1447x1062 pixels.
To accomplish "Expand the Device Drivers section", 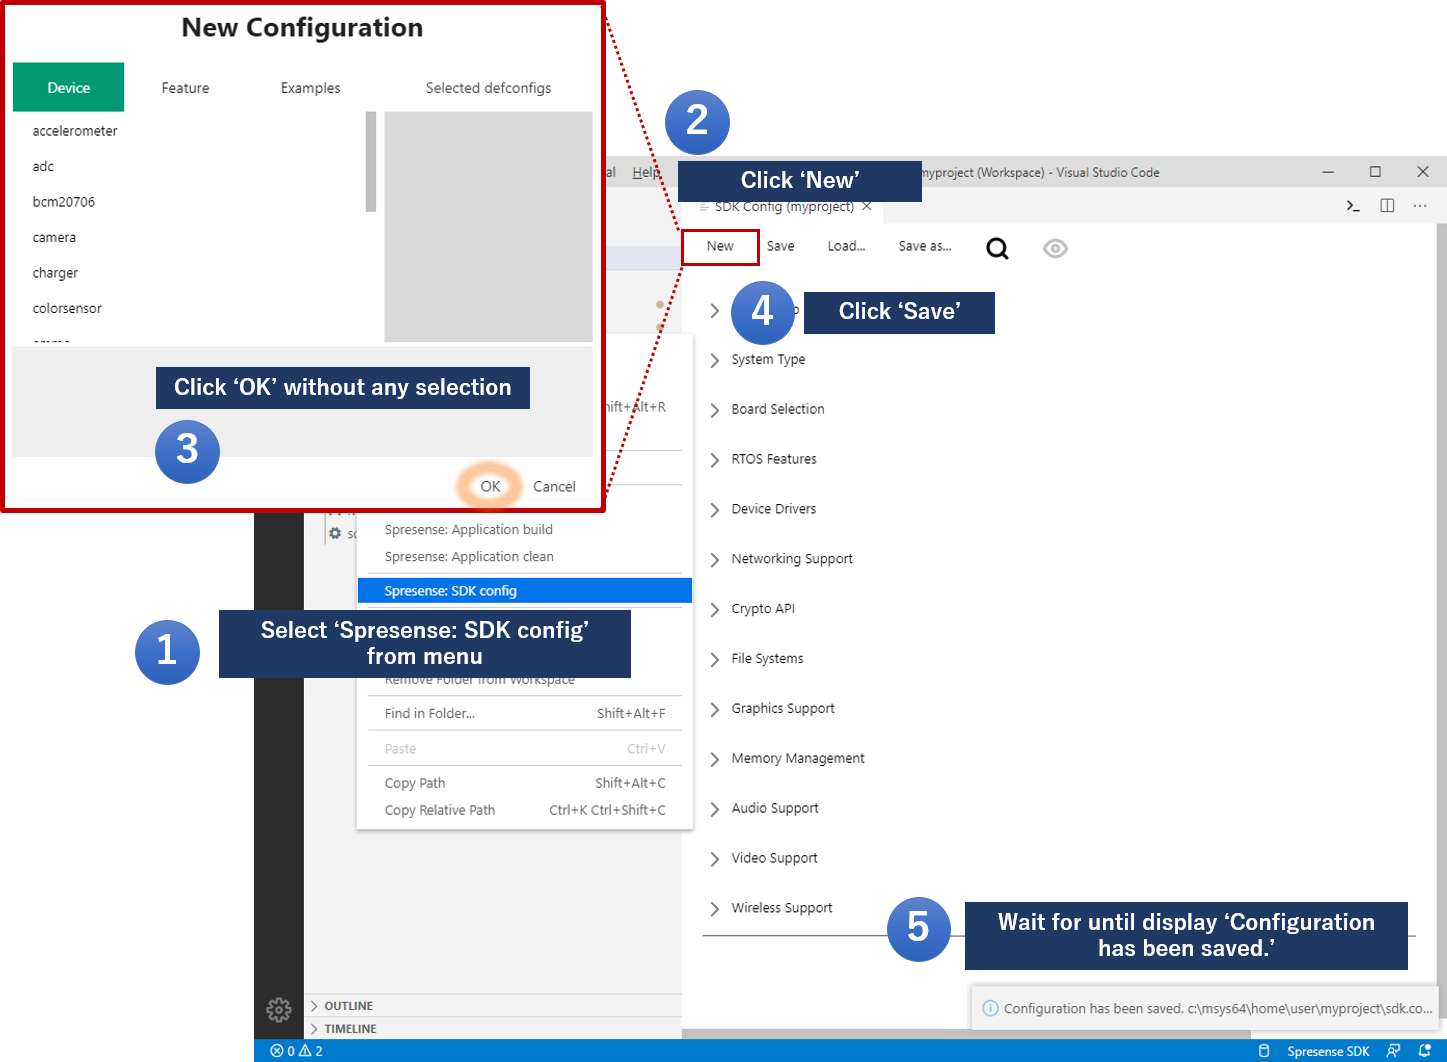I will [773, 509].
